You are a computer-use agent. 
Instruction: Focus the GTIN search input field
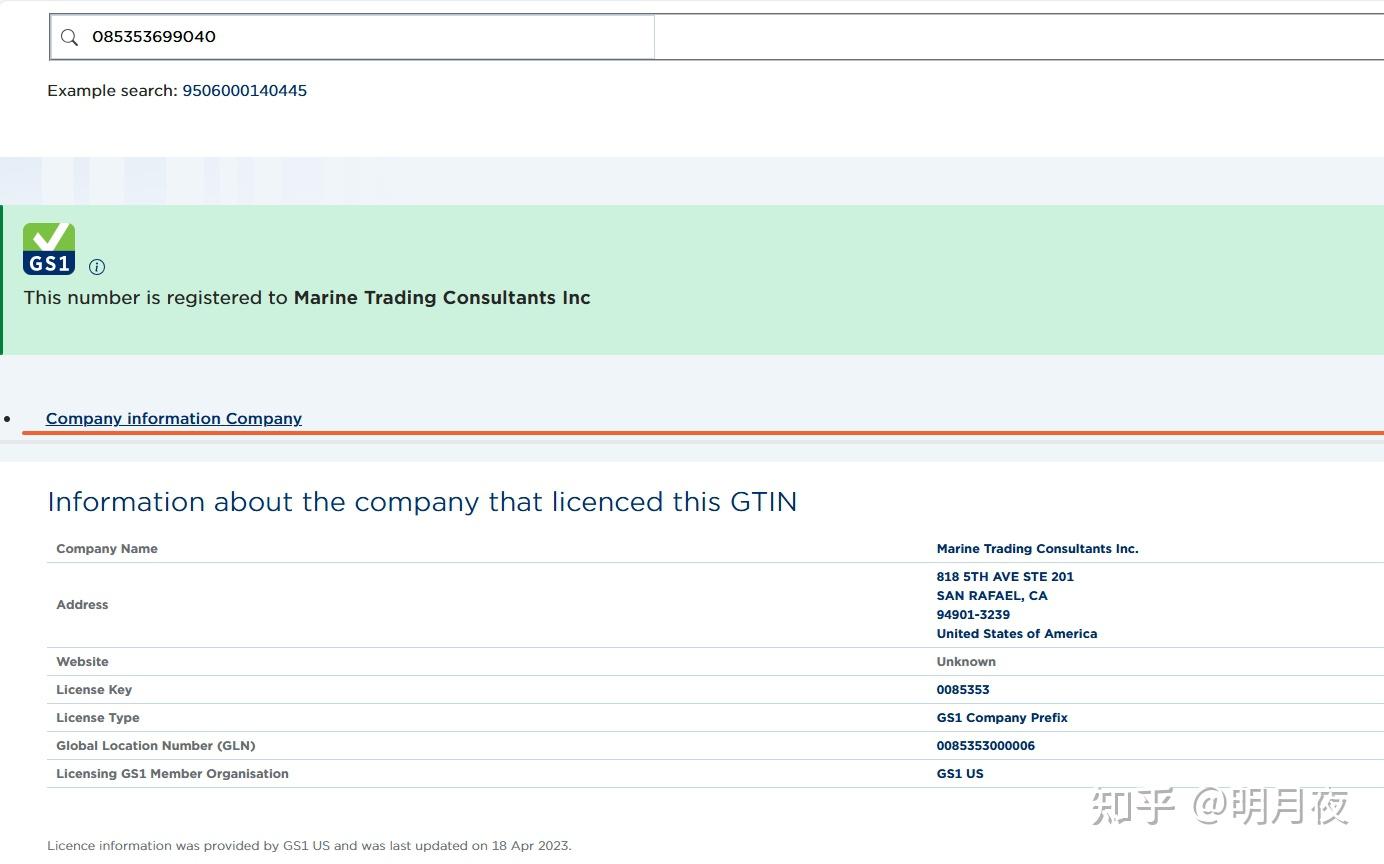tap(352, 37)
